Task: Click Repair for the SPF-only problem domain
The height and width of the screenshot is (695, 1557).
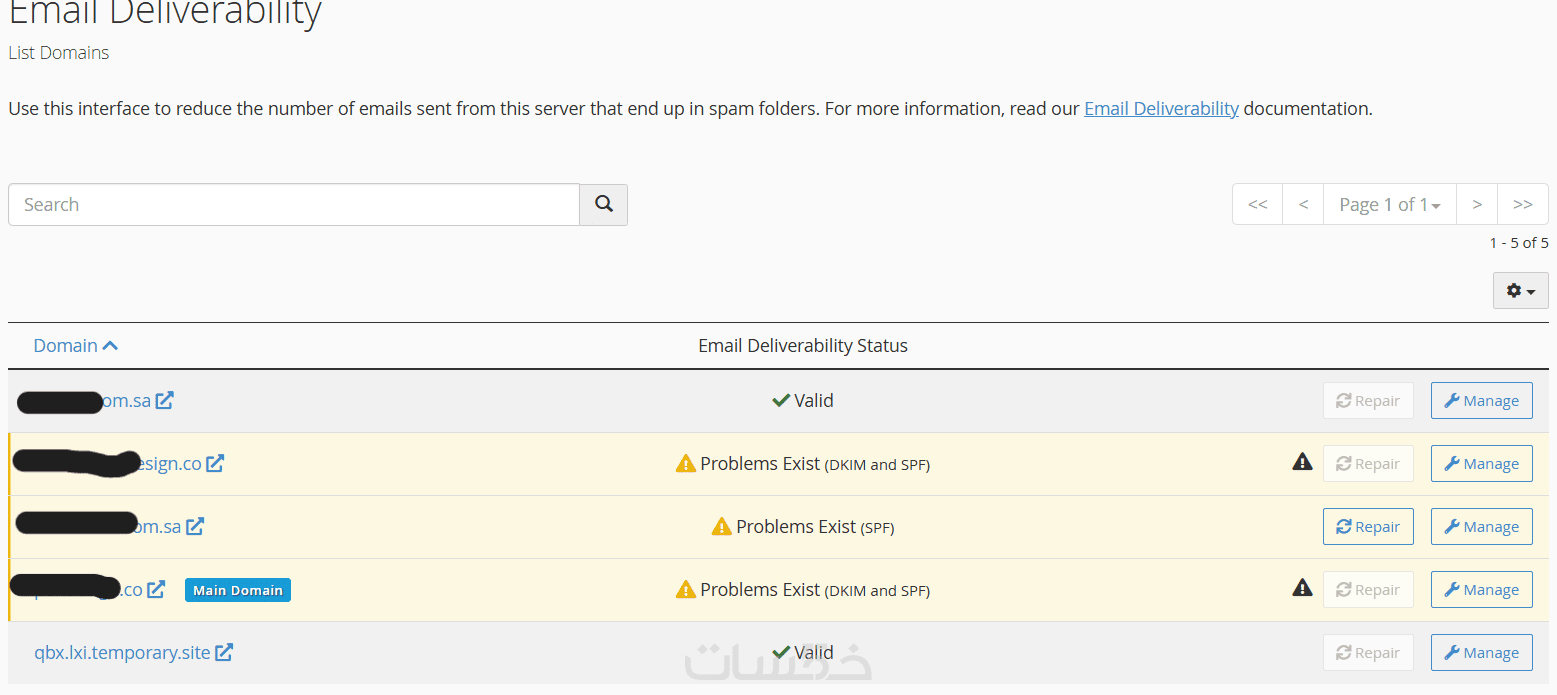Action: [x=1367, y=527]
